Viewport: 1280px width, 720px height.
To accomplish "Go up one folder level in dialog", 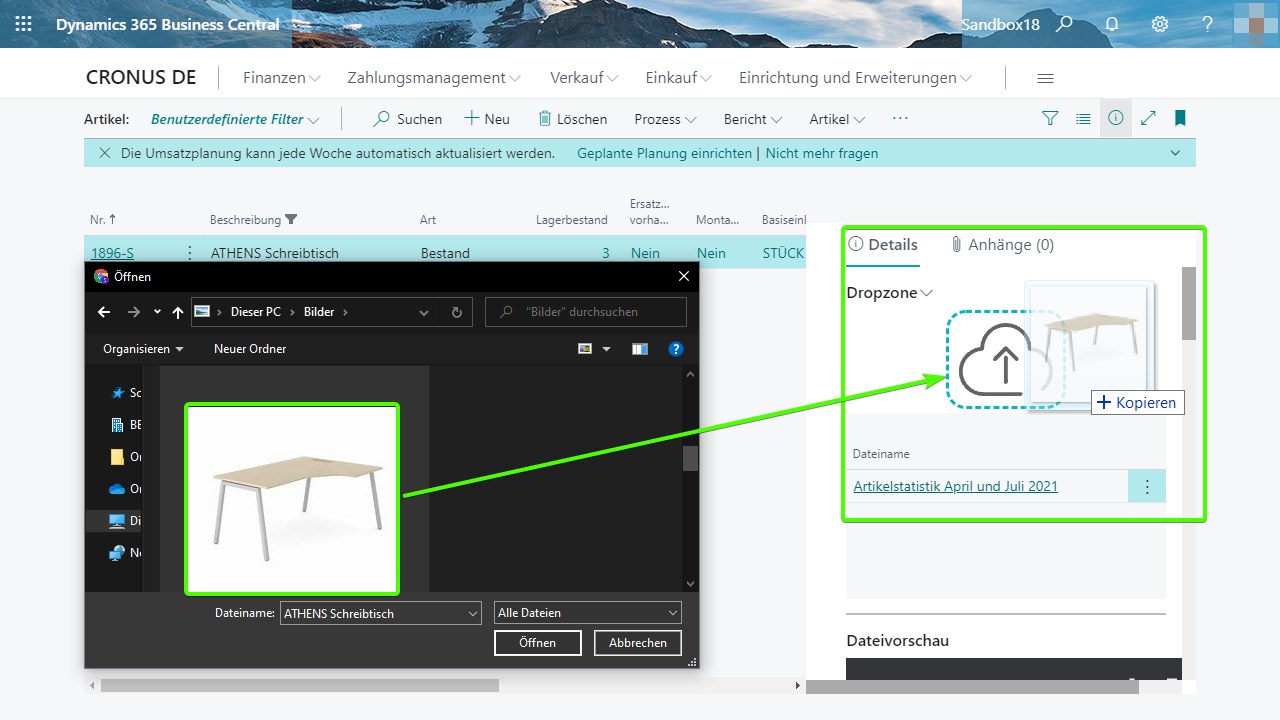I will coord(178,312).
